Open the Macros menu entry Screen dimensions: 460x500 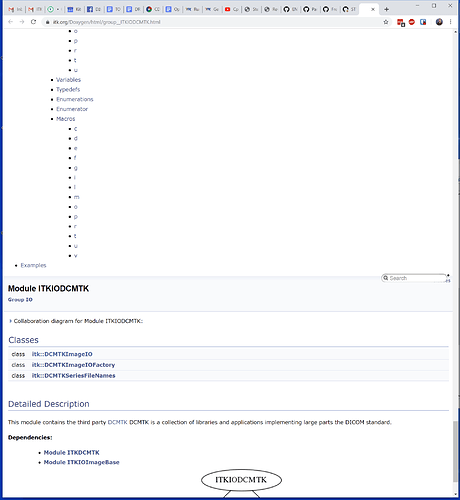(x=66, y=119)
